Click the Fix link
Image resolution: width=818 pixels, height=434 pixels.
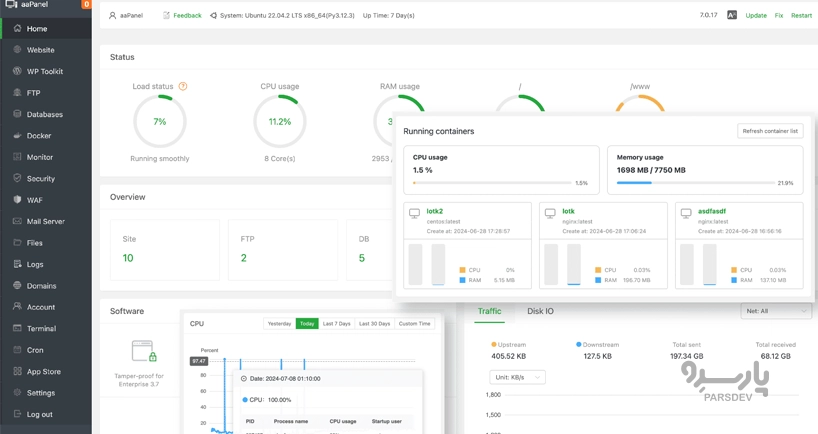(x=779, y=16)
